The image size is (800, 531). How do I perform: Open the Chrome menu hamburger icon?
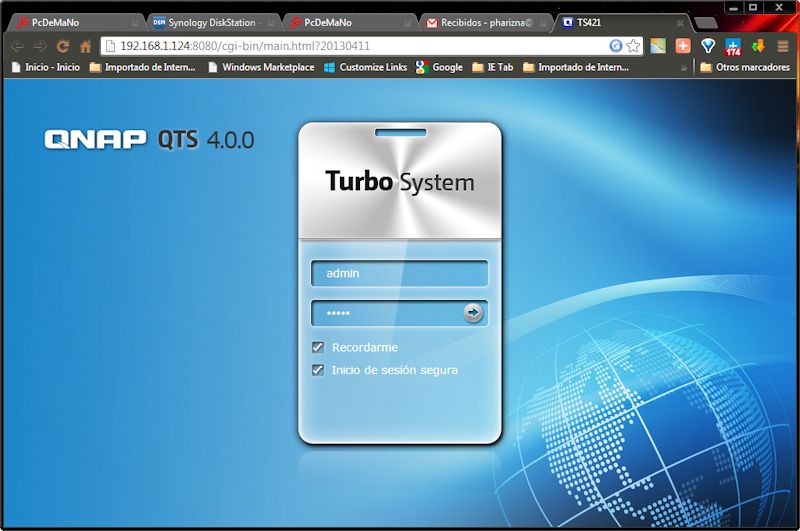click(x=783, y=46)
